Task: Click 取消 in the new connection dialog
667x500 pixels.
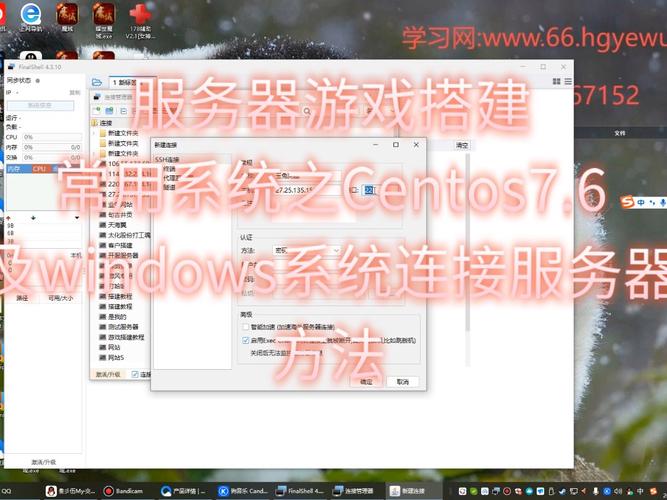Action: tap(402, 382)
